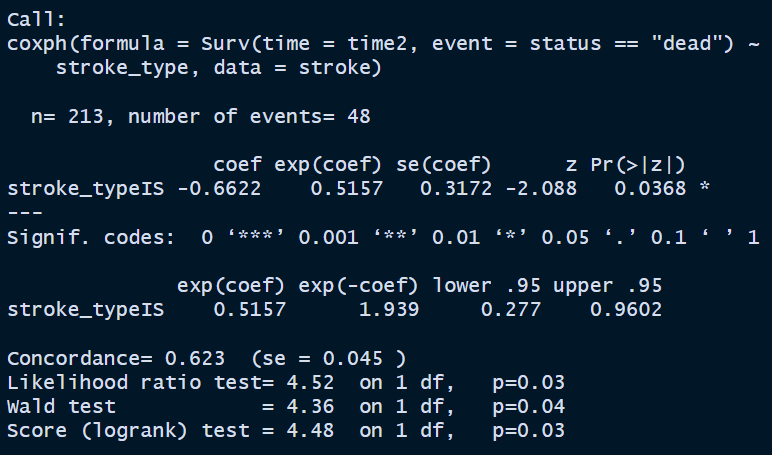Click the word Call: at the top
772x455 pixels.
pyautogui.click(x=36, y=20)
